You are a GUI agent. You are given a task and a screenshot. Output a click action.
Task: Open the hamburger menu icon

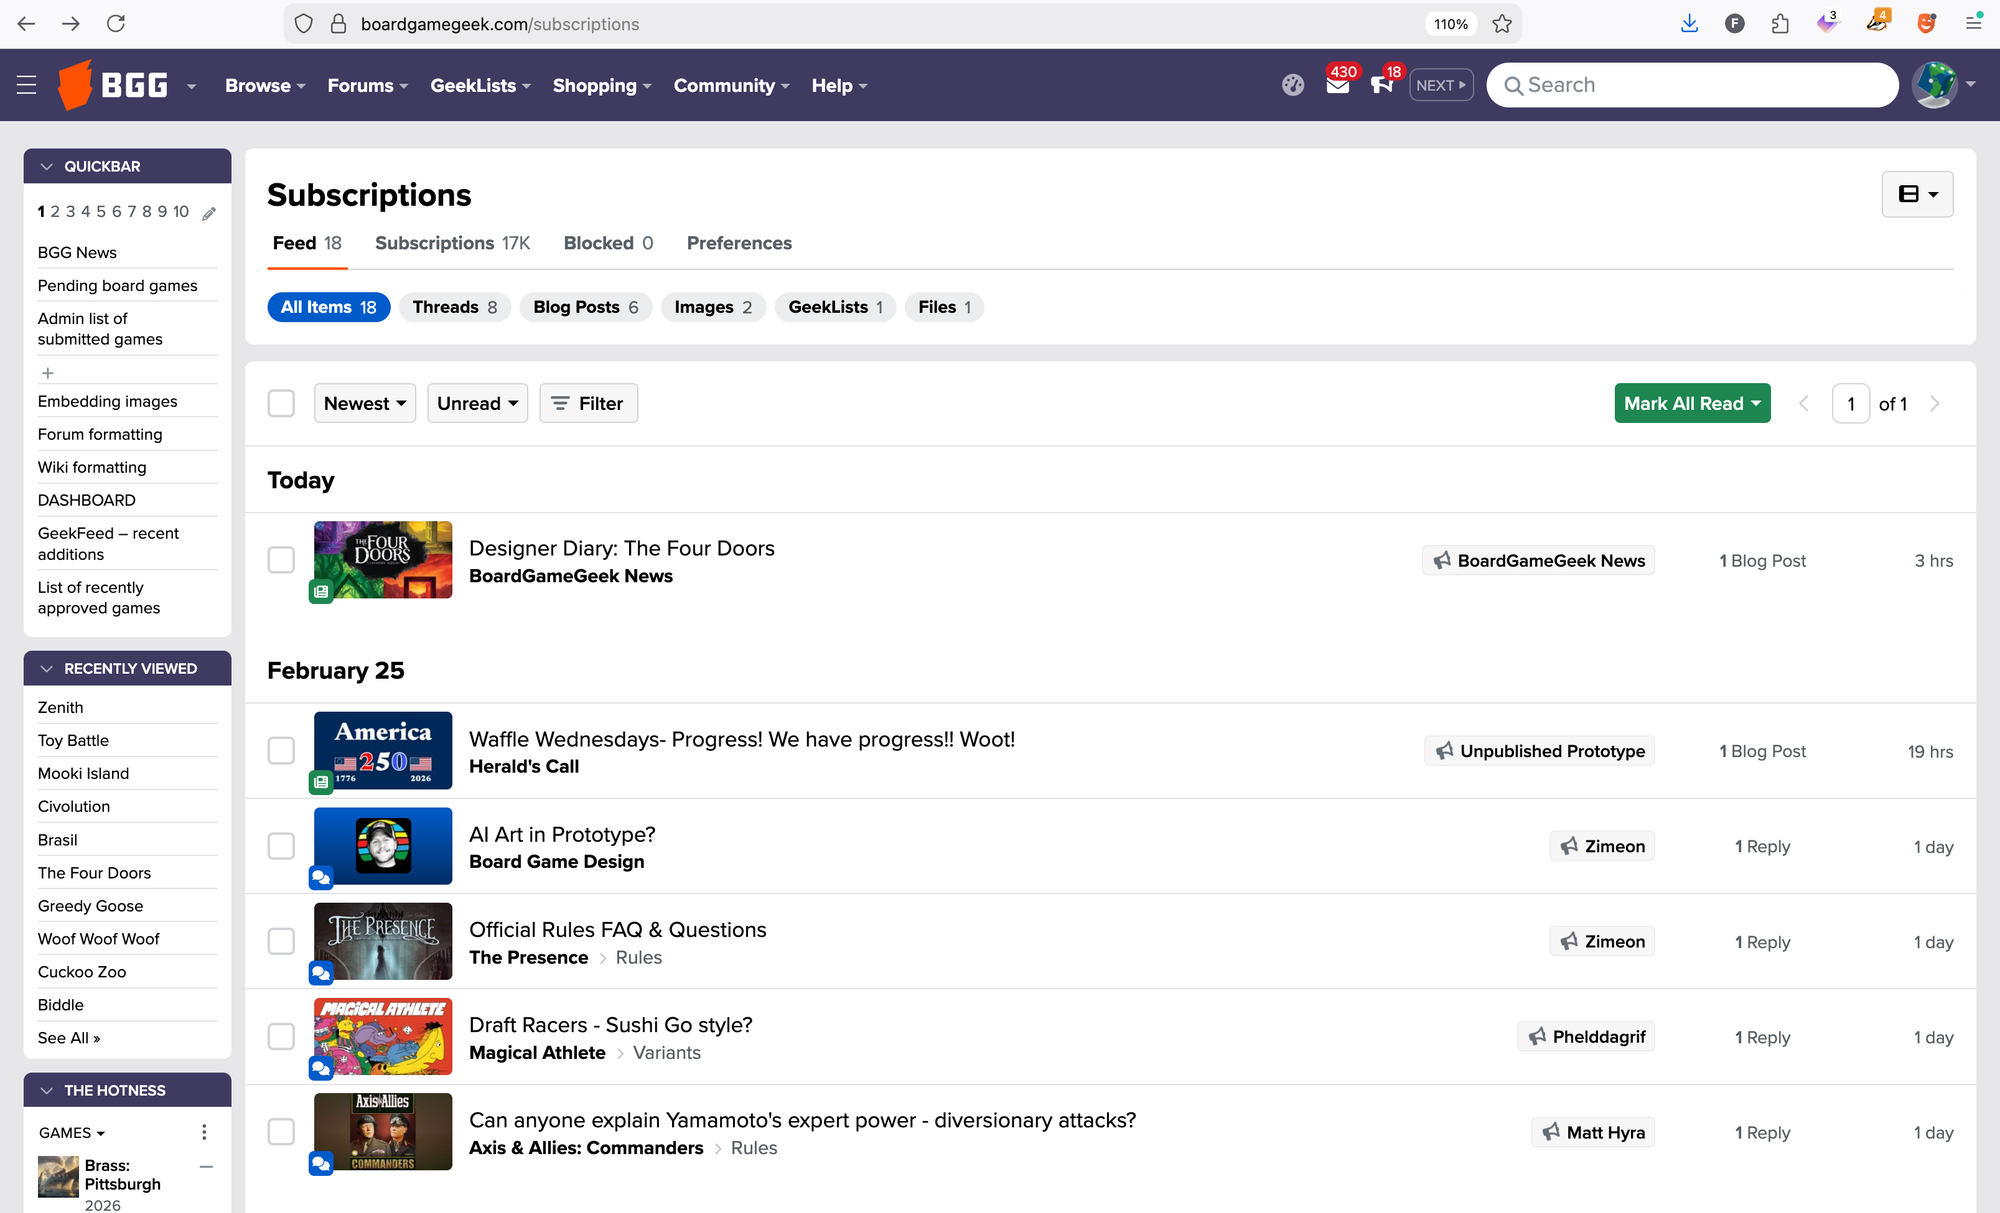click(x=27, y=85)
